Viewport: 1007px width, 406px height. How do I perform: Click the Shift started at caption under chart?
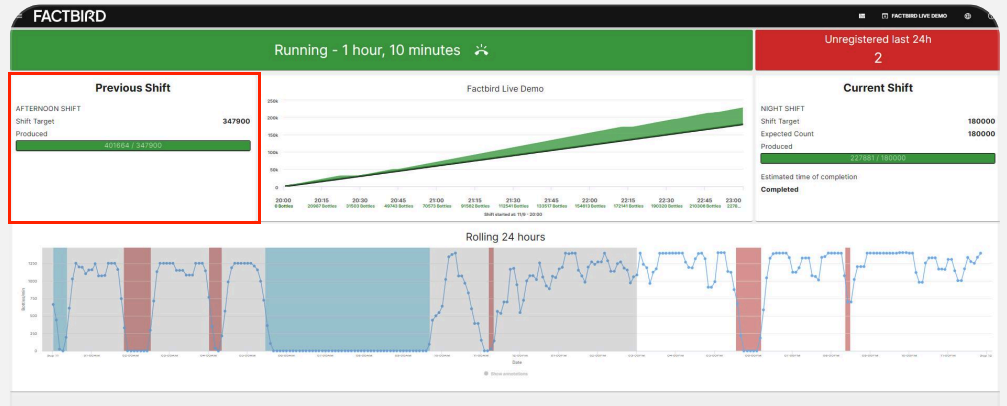point(513,213)
